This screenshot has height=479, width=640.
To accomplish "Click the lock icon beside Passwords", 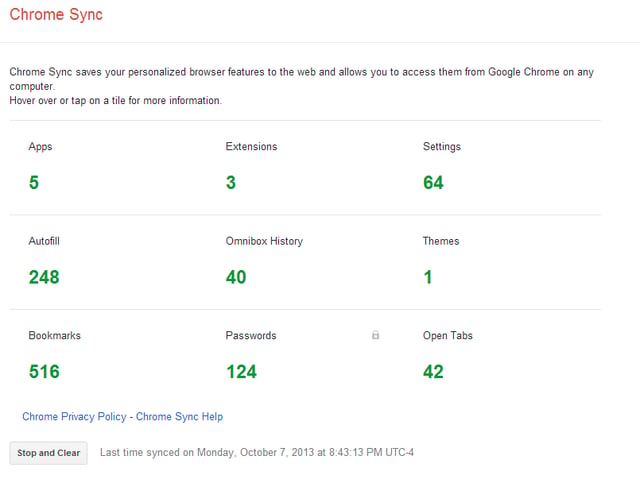I will coord(376,335).
